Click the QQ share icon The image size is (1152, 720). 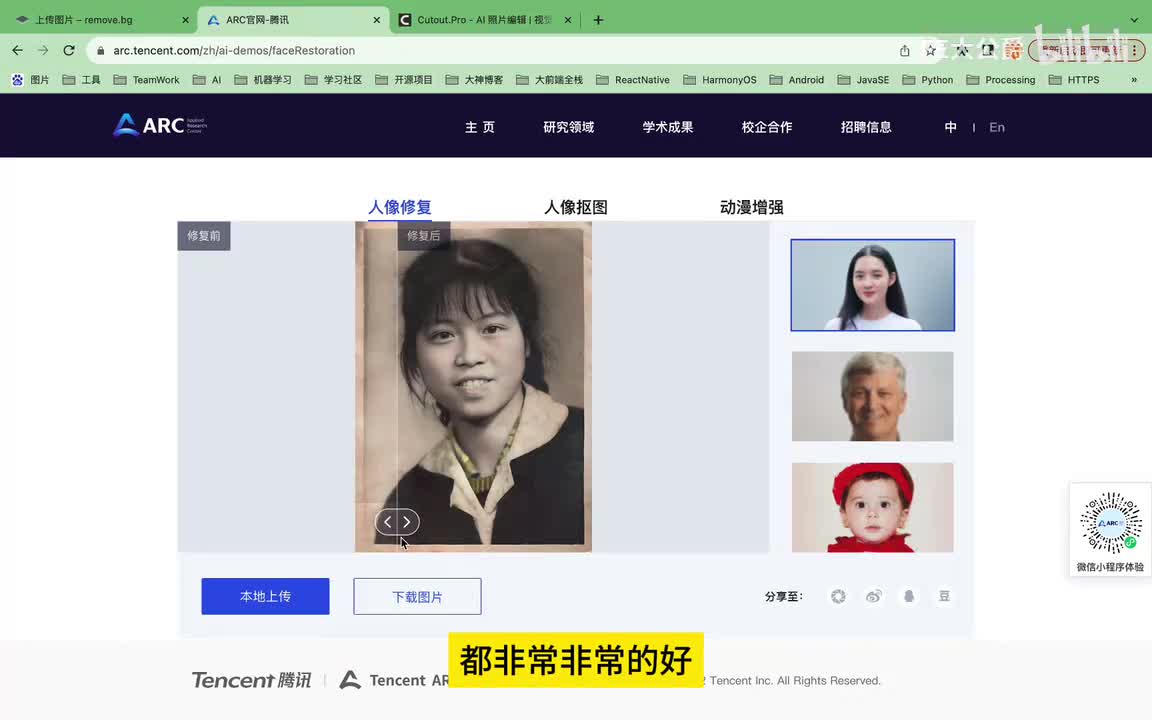tap(909, 596)
